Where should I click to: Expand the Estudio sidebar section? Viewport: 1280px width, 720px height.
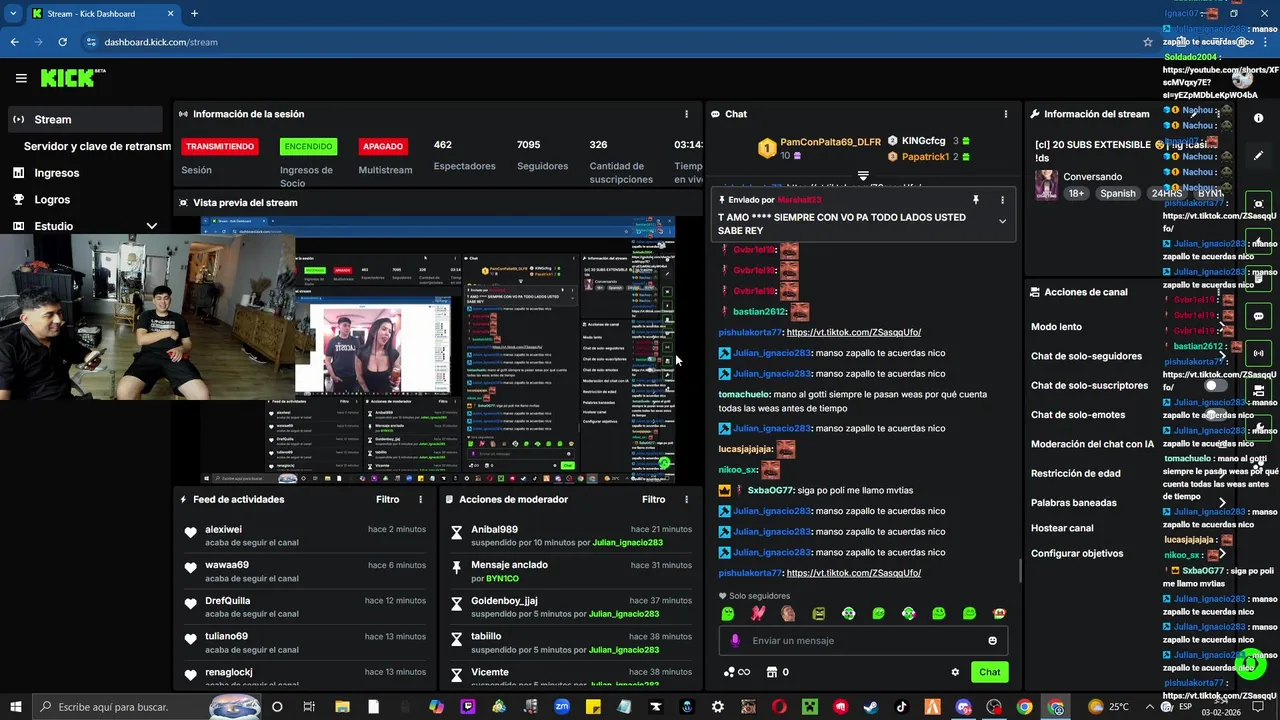(152, 226)
